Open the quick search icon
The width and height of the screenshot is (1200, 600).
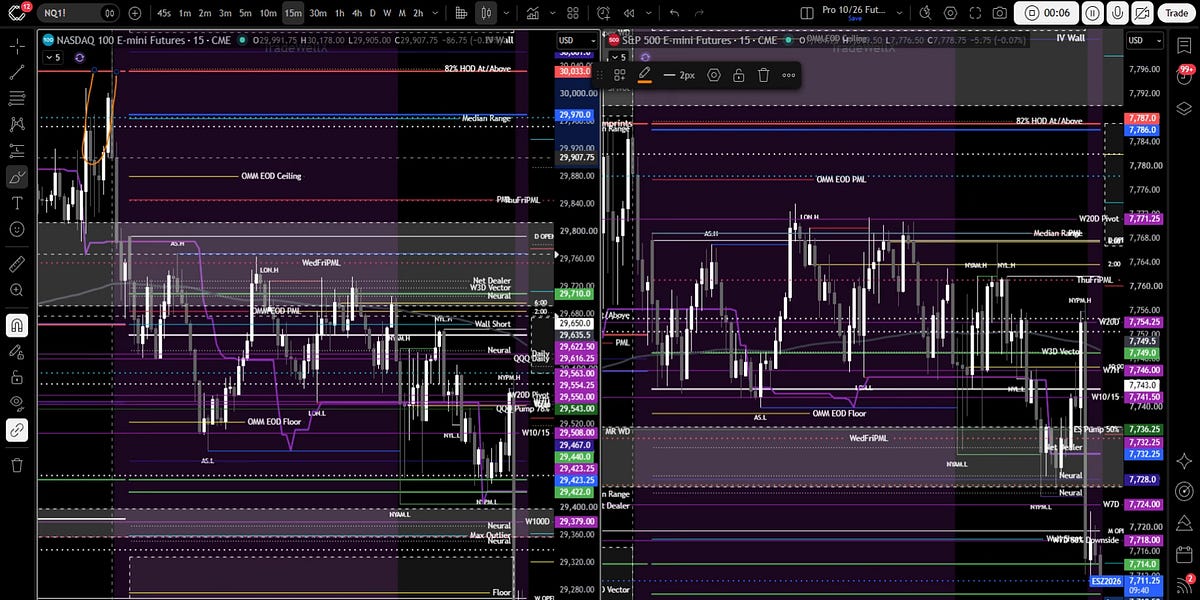[926, 13]
